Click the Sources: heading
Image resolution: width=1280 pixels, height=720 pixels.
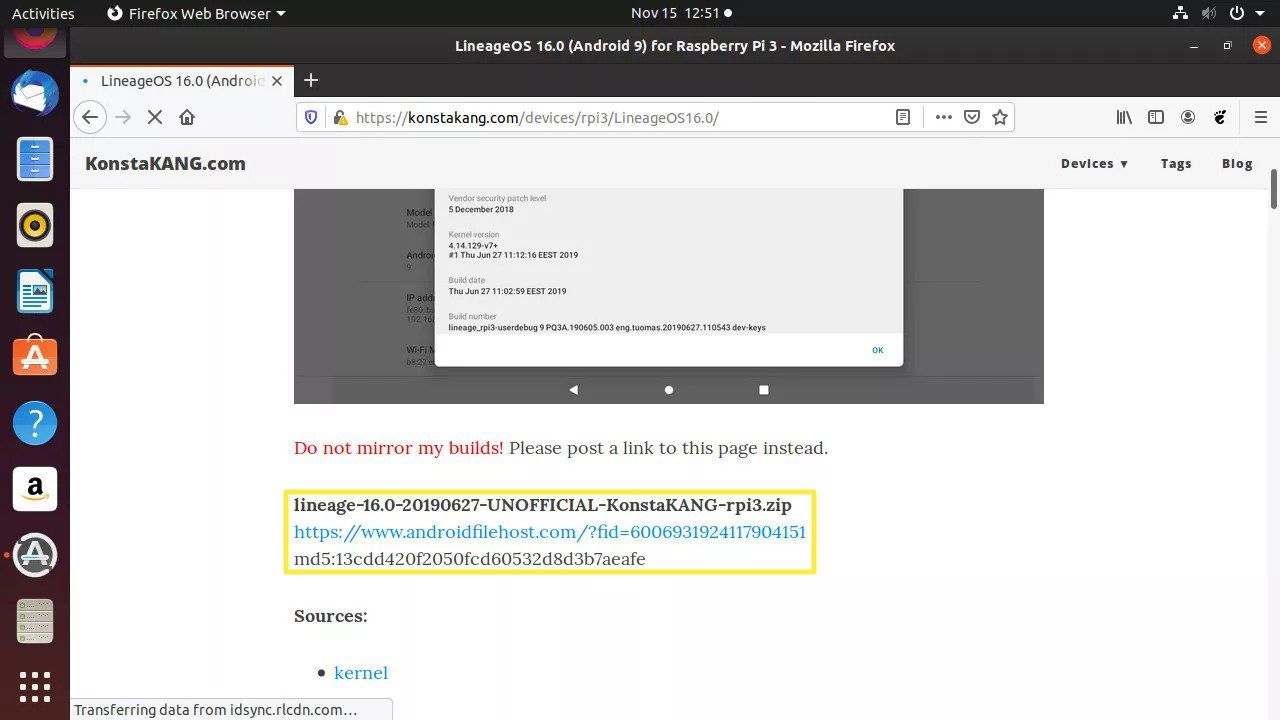click(331, 616)
